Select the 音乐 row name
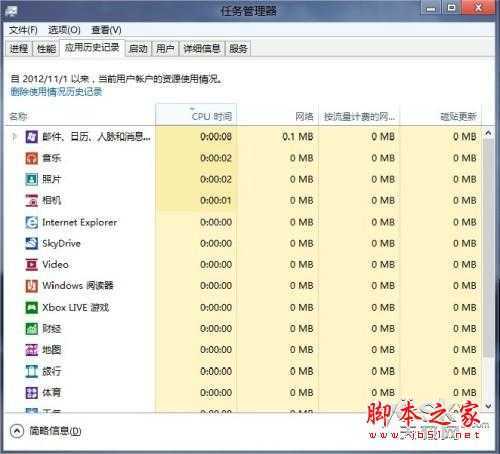 [51, 158]
